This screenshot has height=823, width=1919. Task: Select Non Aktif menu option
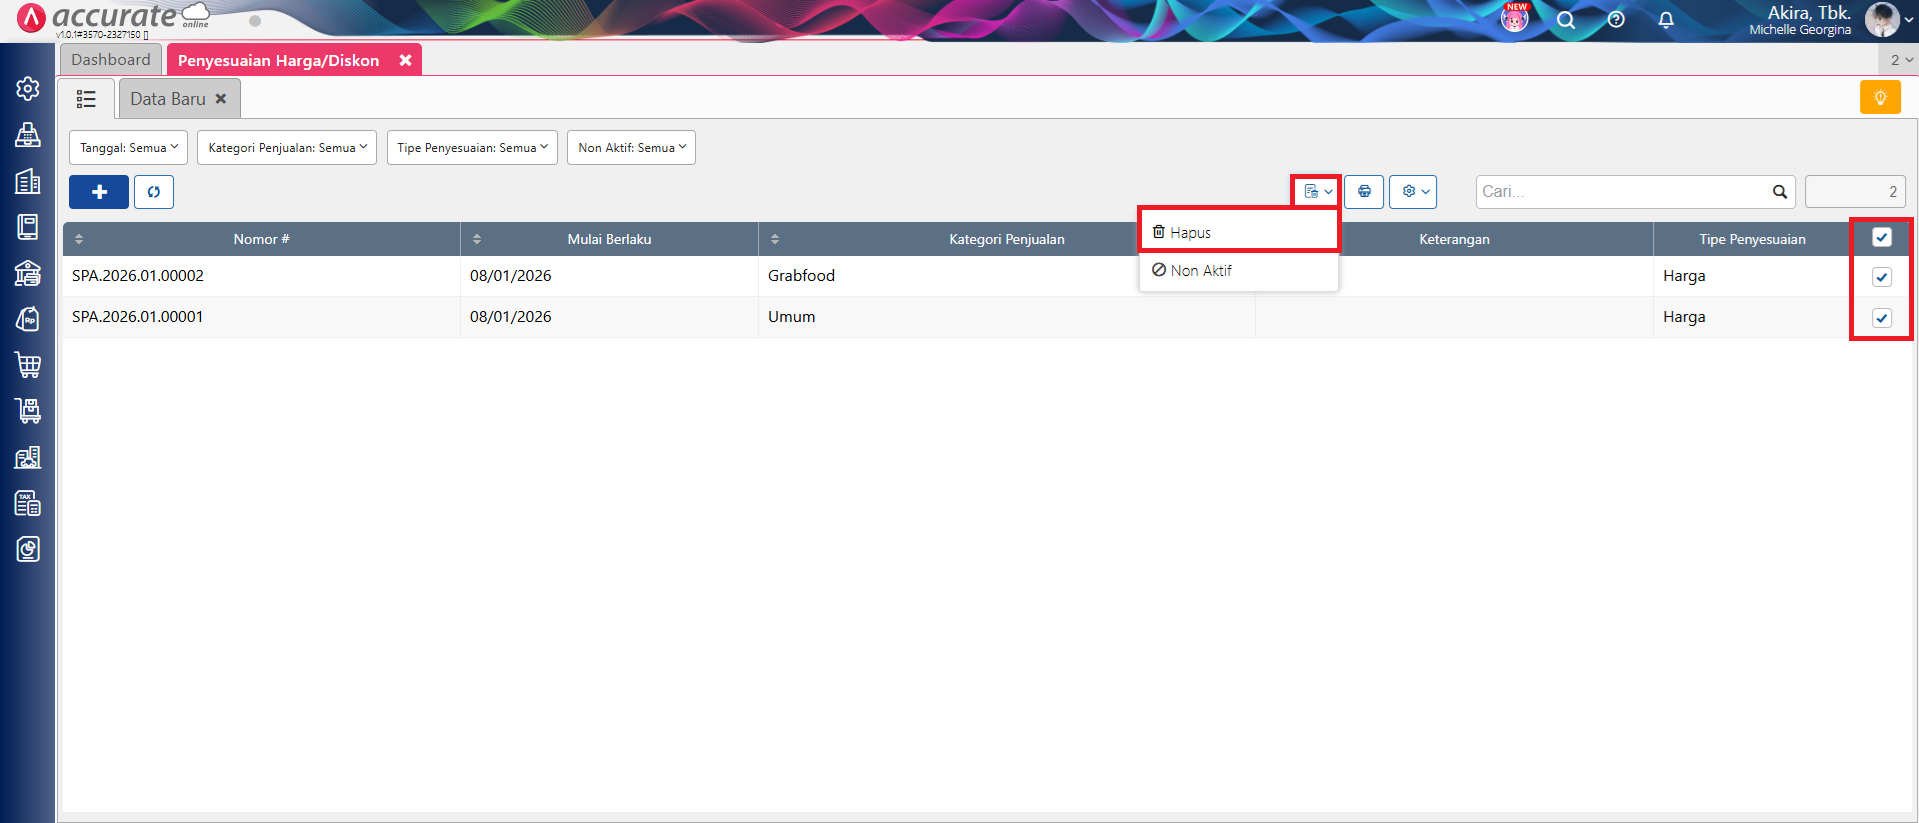1200,271
